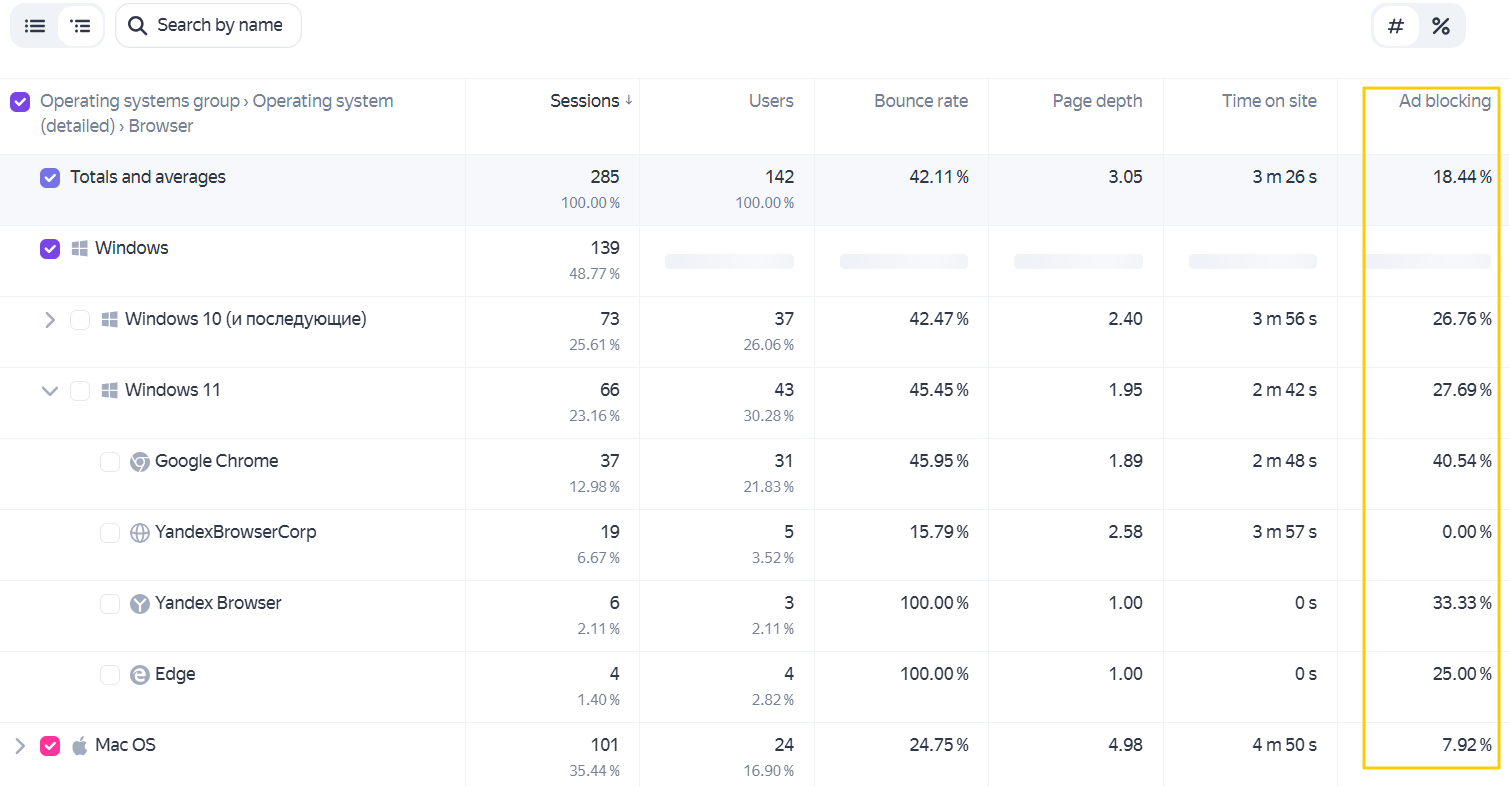Collapse the Windows 11 row
The height and width of the screenshot is (787, 1509).
coord(49,391)
